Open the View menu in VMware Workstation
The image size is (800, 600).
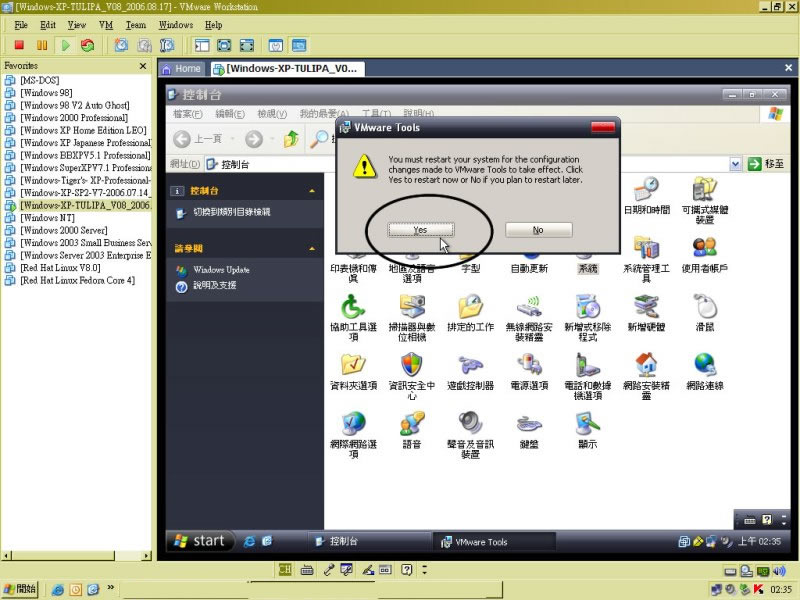(x=77, y=25)
